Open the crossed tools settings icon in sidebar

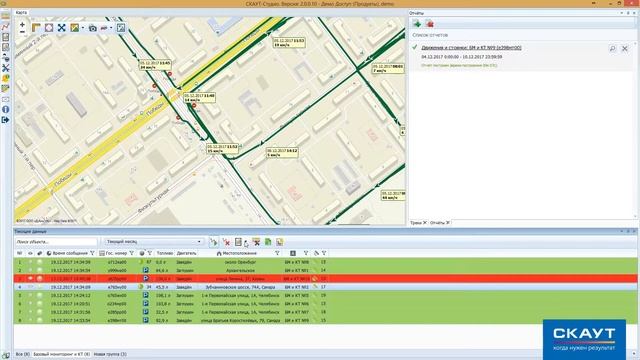[x=5, y=68]
